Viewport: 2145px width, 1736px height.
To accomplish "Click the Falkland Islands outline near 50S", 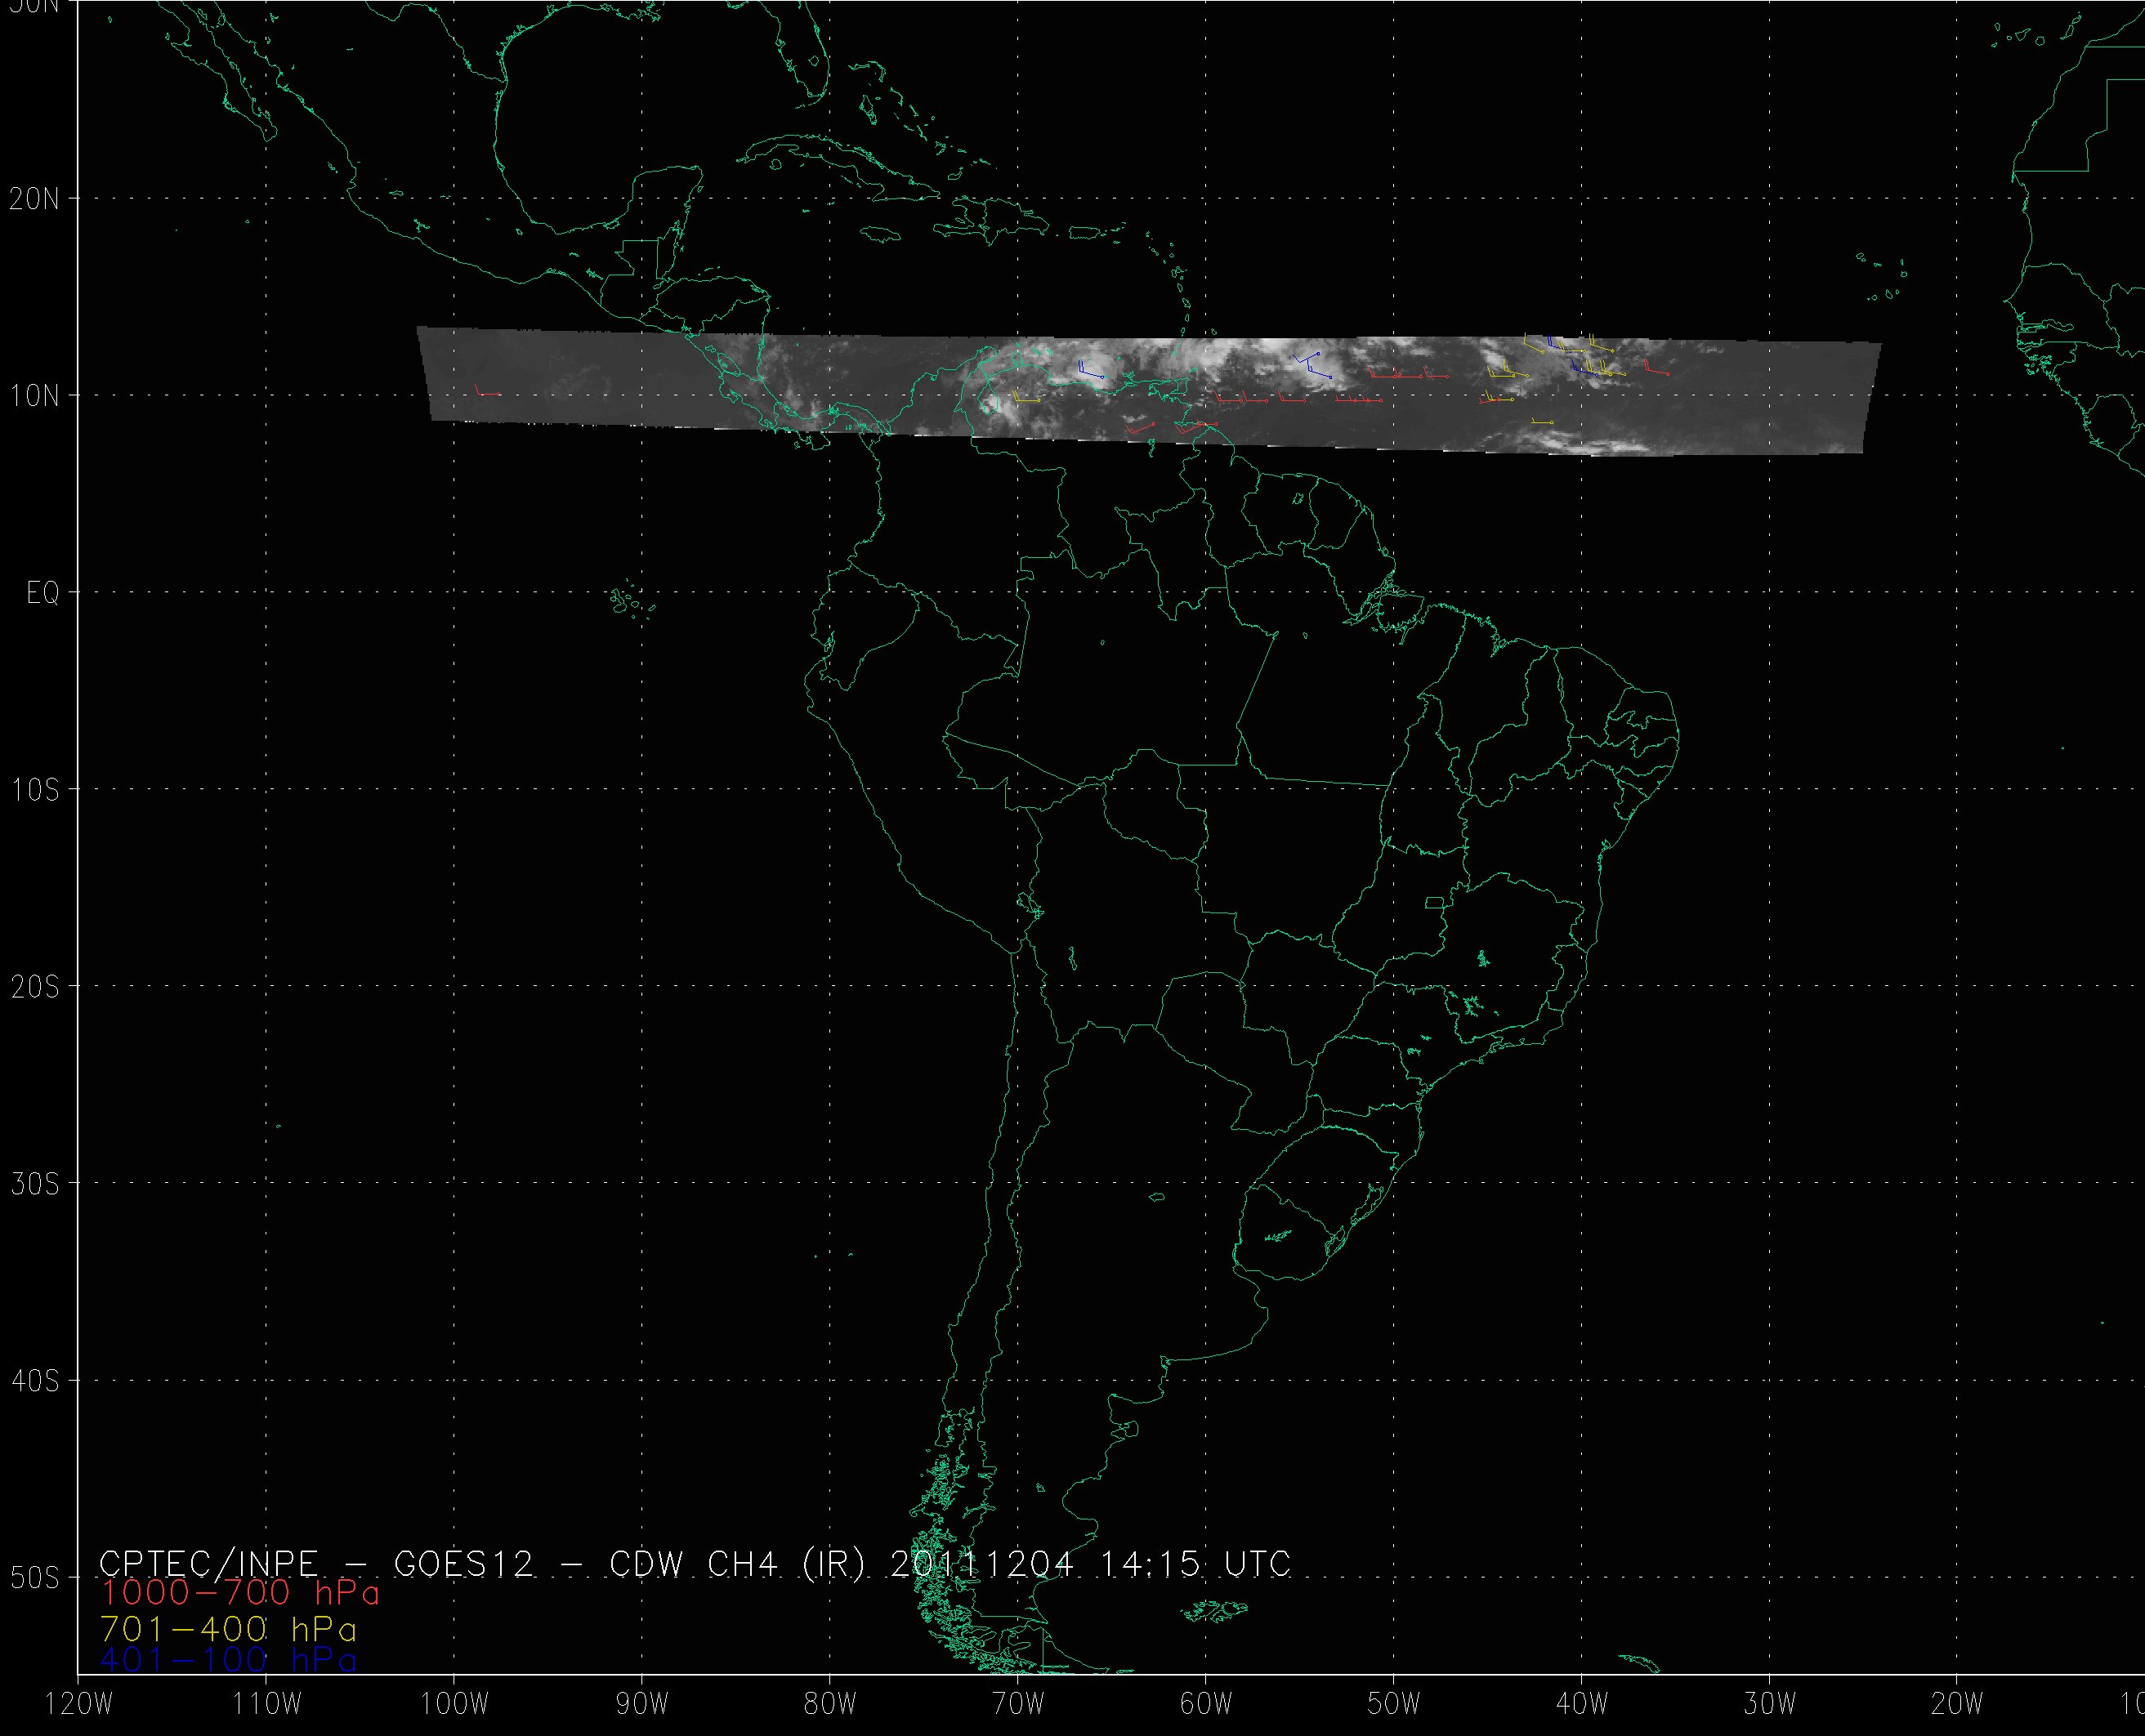I will coord(1213,1611).
